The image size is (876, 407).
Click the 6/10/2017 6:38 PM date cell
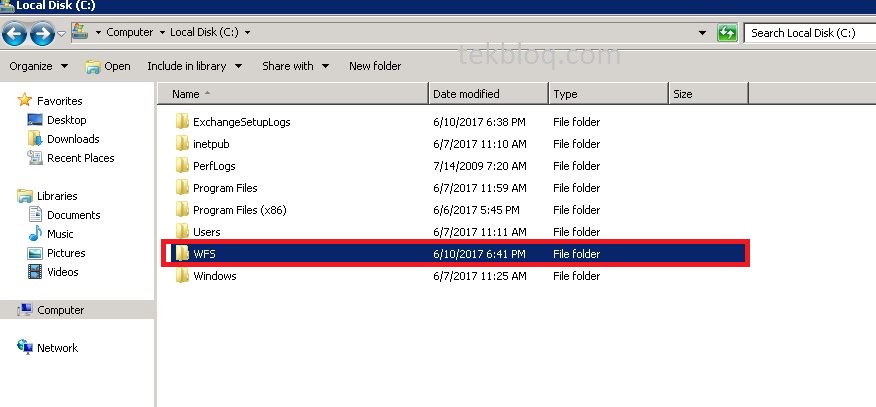point(479,122)
